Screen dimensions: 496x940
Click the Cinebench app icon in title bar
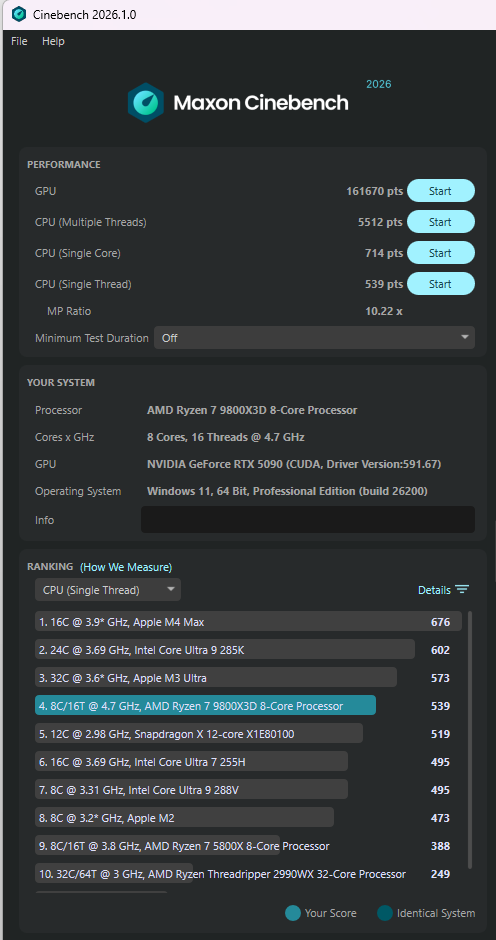click(x=19, y=14)
